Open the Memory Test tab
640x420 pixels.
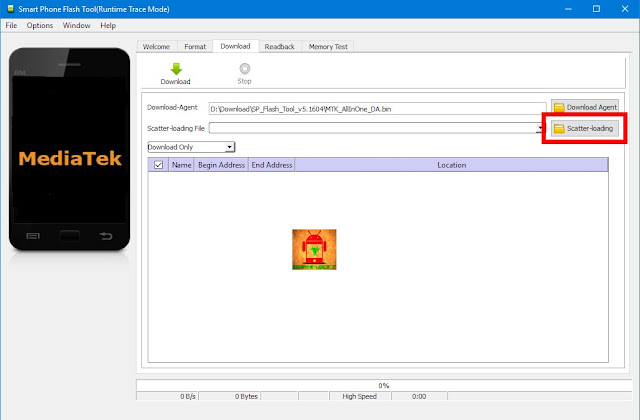[328, 47]
